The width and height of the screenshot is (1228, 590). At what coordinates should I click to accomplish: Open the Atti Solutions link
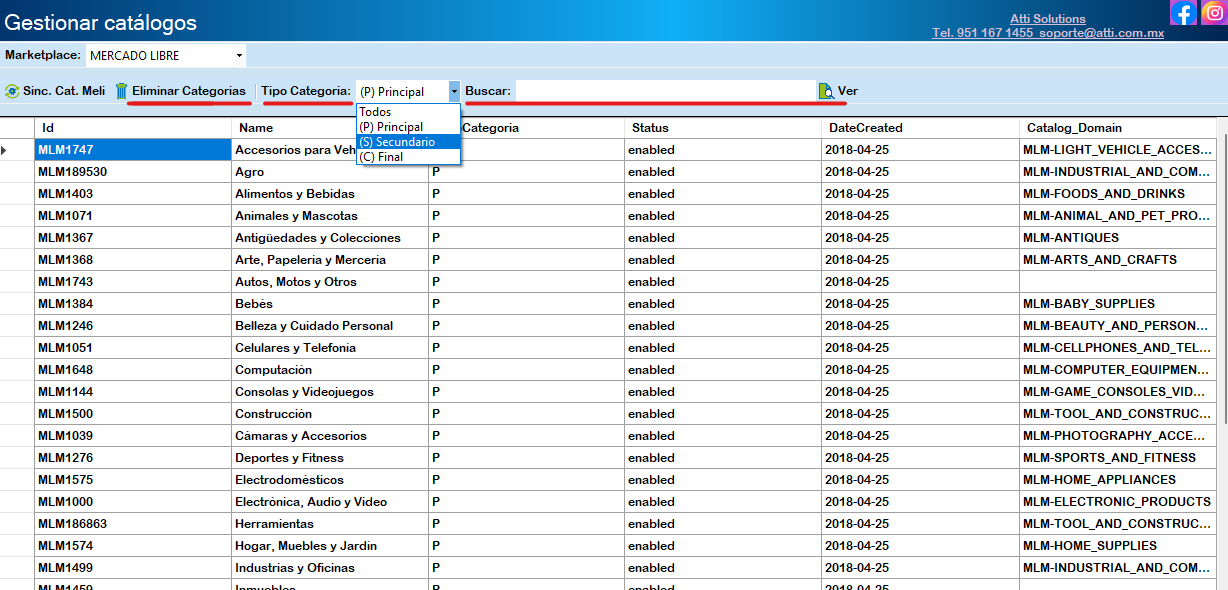[x=1047, y=19]
